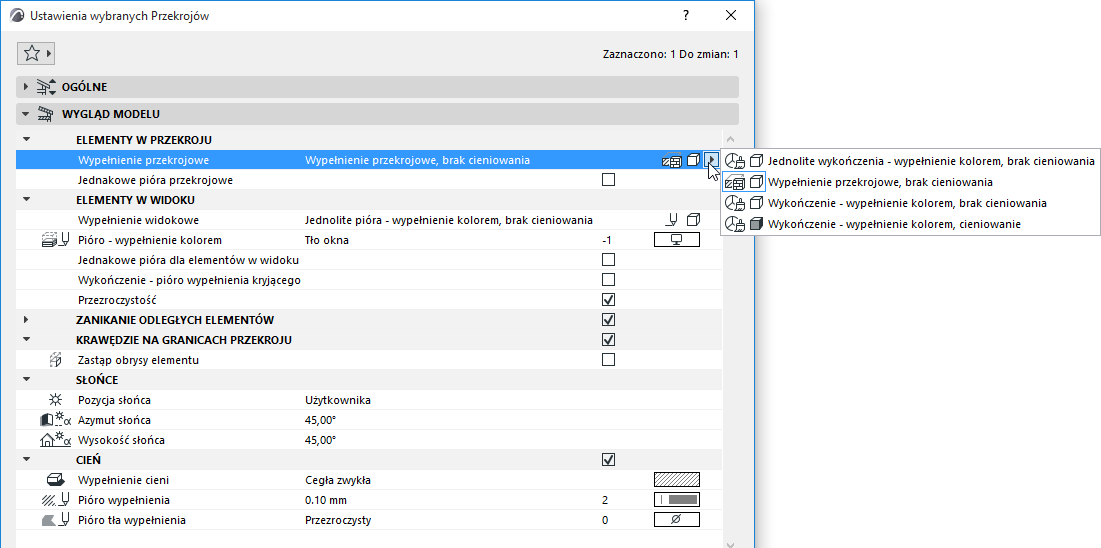Collapse KRAWĘDZIE NA GRANICACH PRZEKROJU group
This screenshot has width=1101, height=548.
[x=26, y=340]
